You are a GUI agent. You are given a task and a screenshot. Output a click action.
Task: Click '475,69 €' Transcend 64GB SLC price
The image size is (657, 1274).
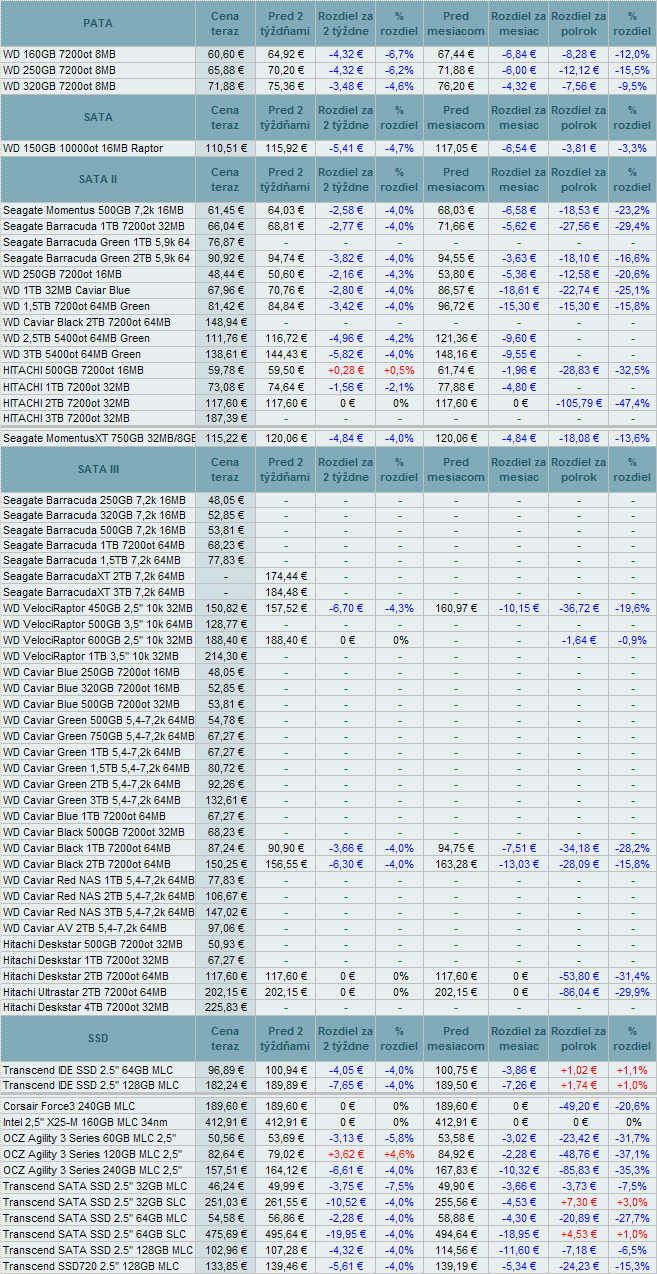225,1234
